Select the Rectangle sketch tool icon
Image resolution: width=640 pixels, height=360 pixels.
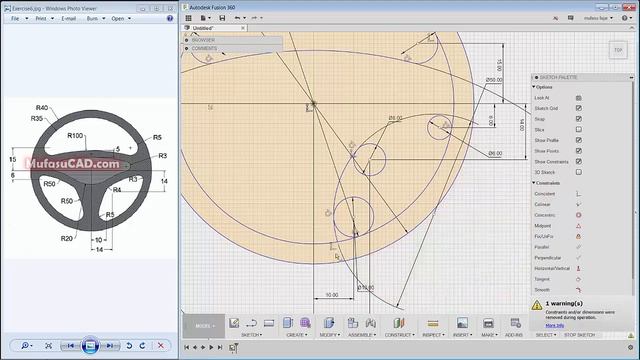tap(269, 323)
